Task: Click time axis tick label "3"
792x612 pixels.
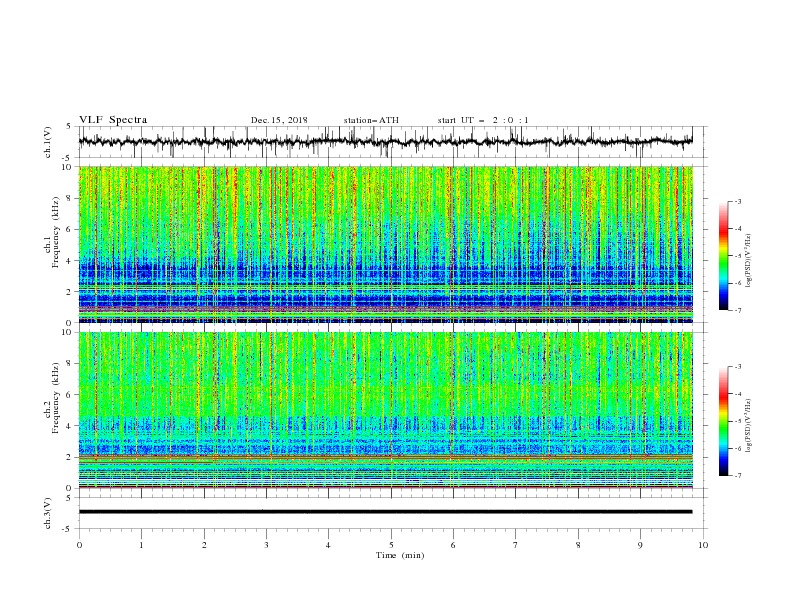Action: pyautogui.click(x=266, y=545)
